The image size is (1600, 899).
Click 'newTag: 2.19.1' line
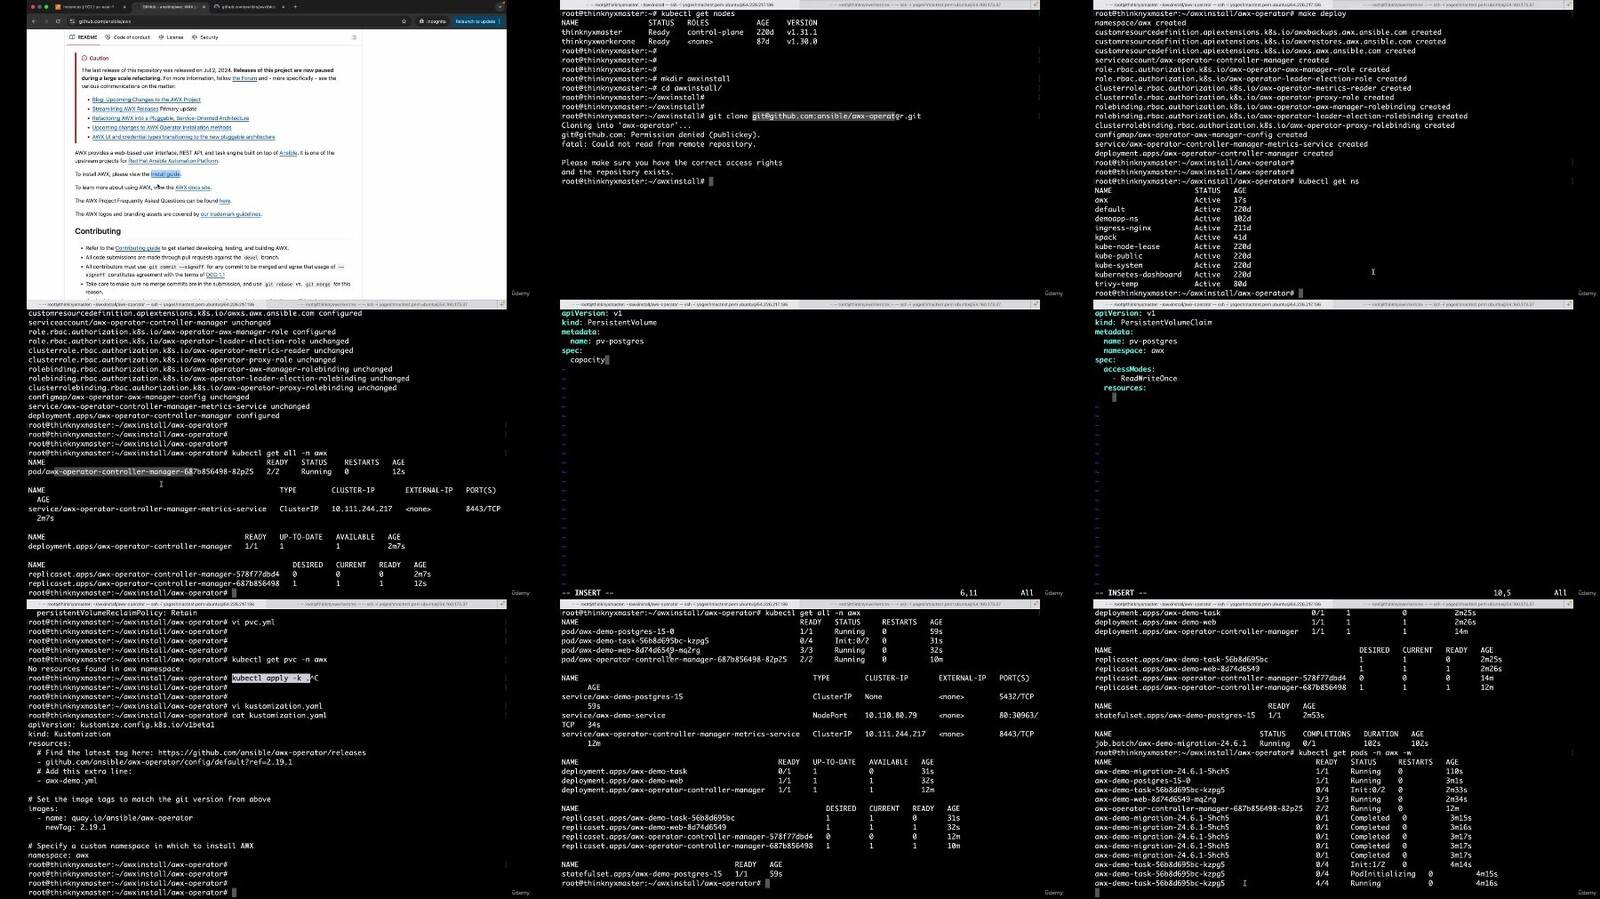[x=76, y=828]
